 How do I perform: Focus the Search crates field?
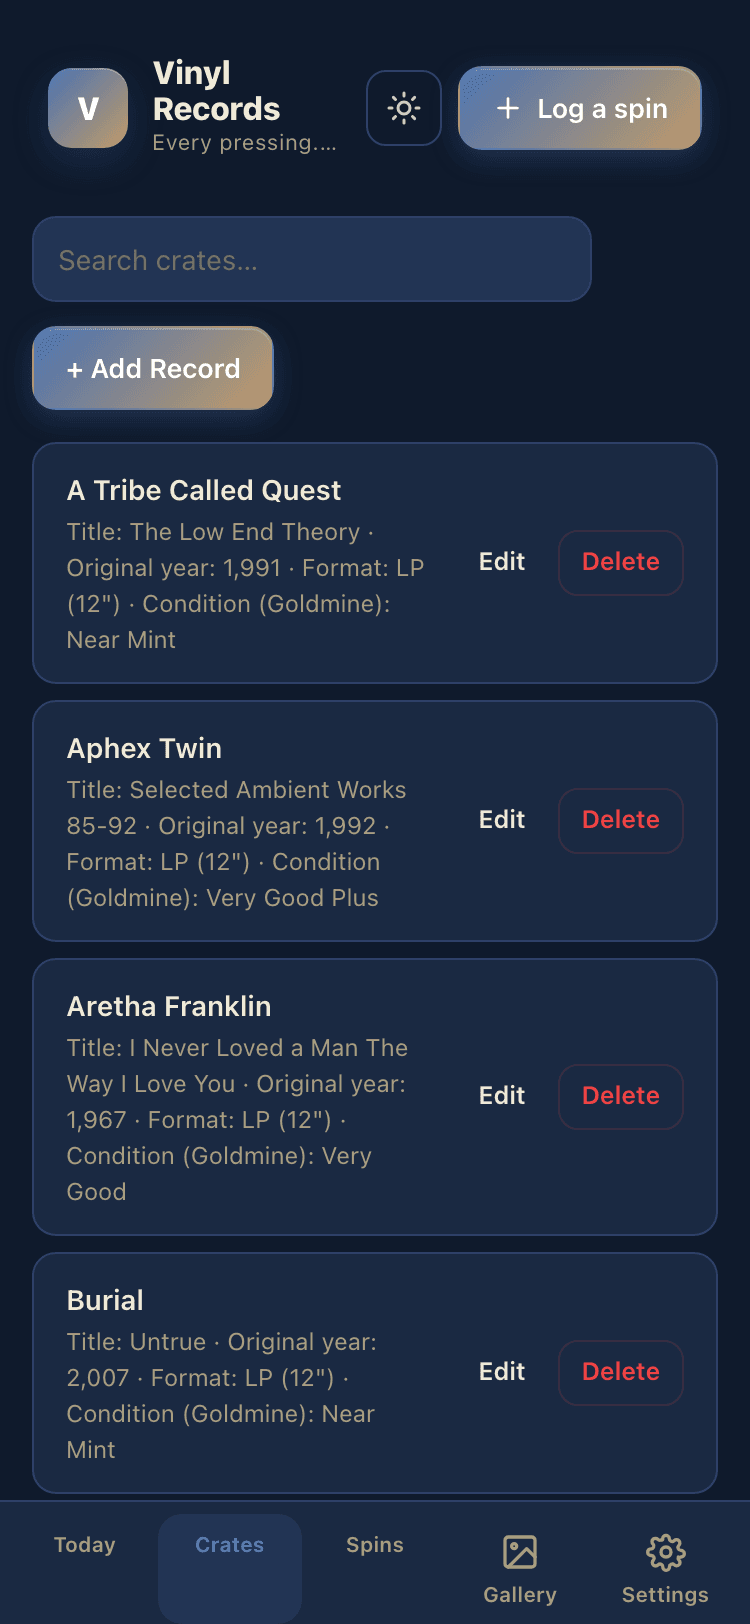(x=312, y=259)
